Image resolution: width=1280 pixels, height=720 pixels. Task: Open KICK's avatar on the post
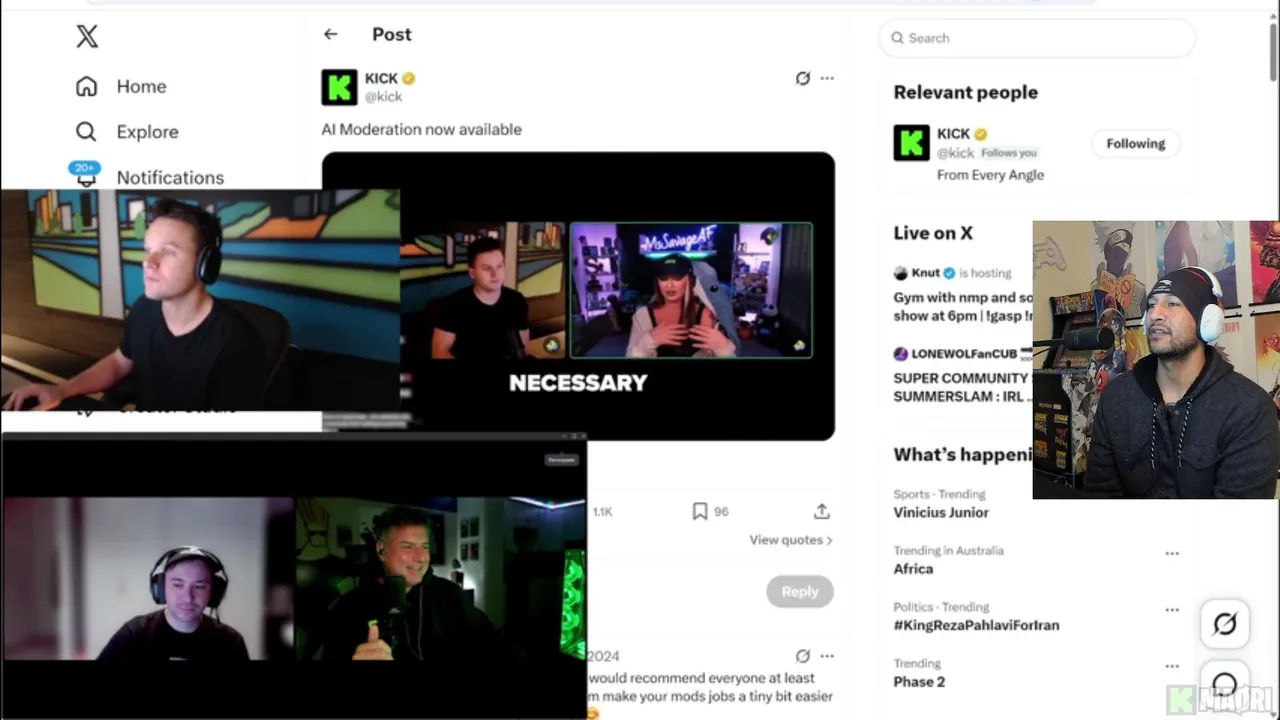[339, 87]
